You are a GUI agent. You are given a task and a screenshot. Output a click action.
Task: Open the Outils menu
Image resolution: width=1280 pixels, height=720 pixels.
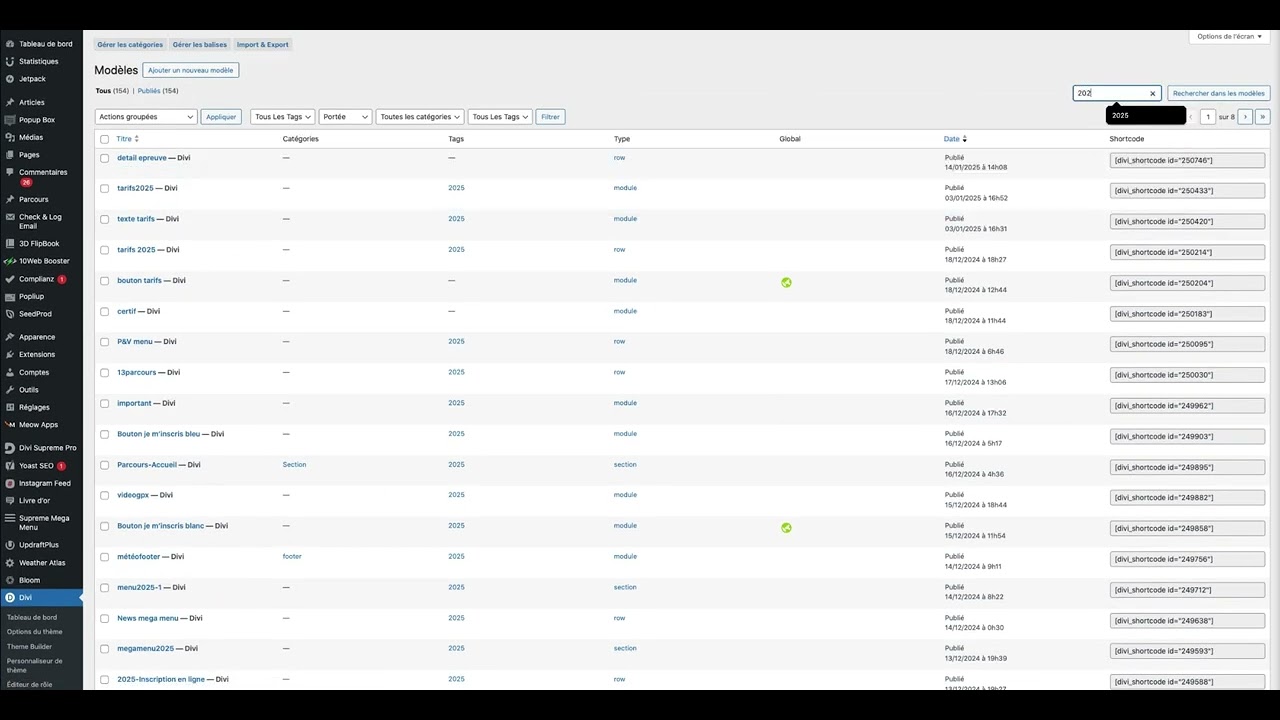28,390
